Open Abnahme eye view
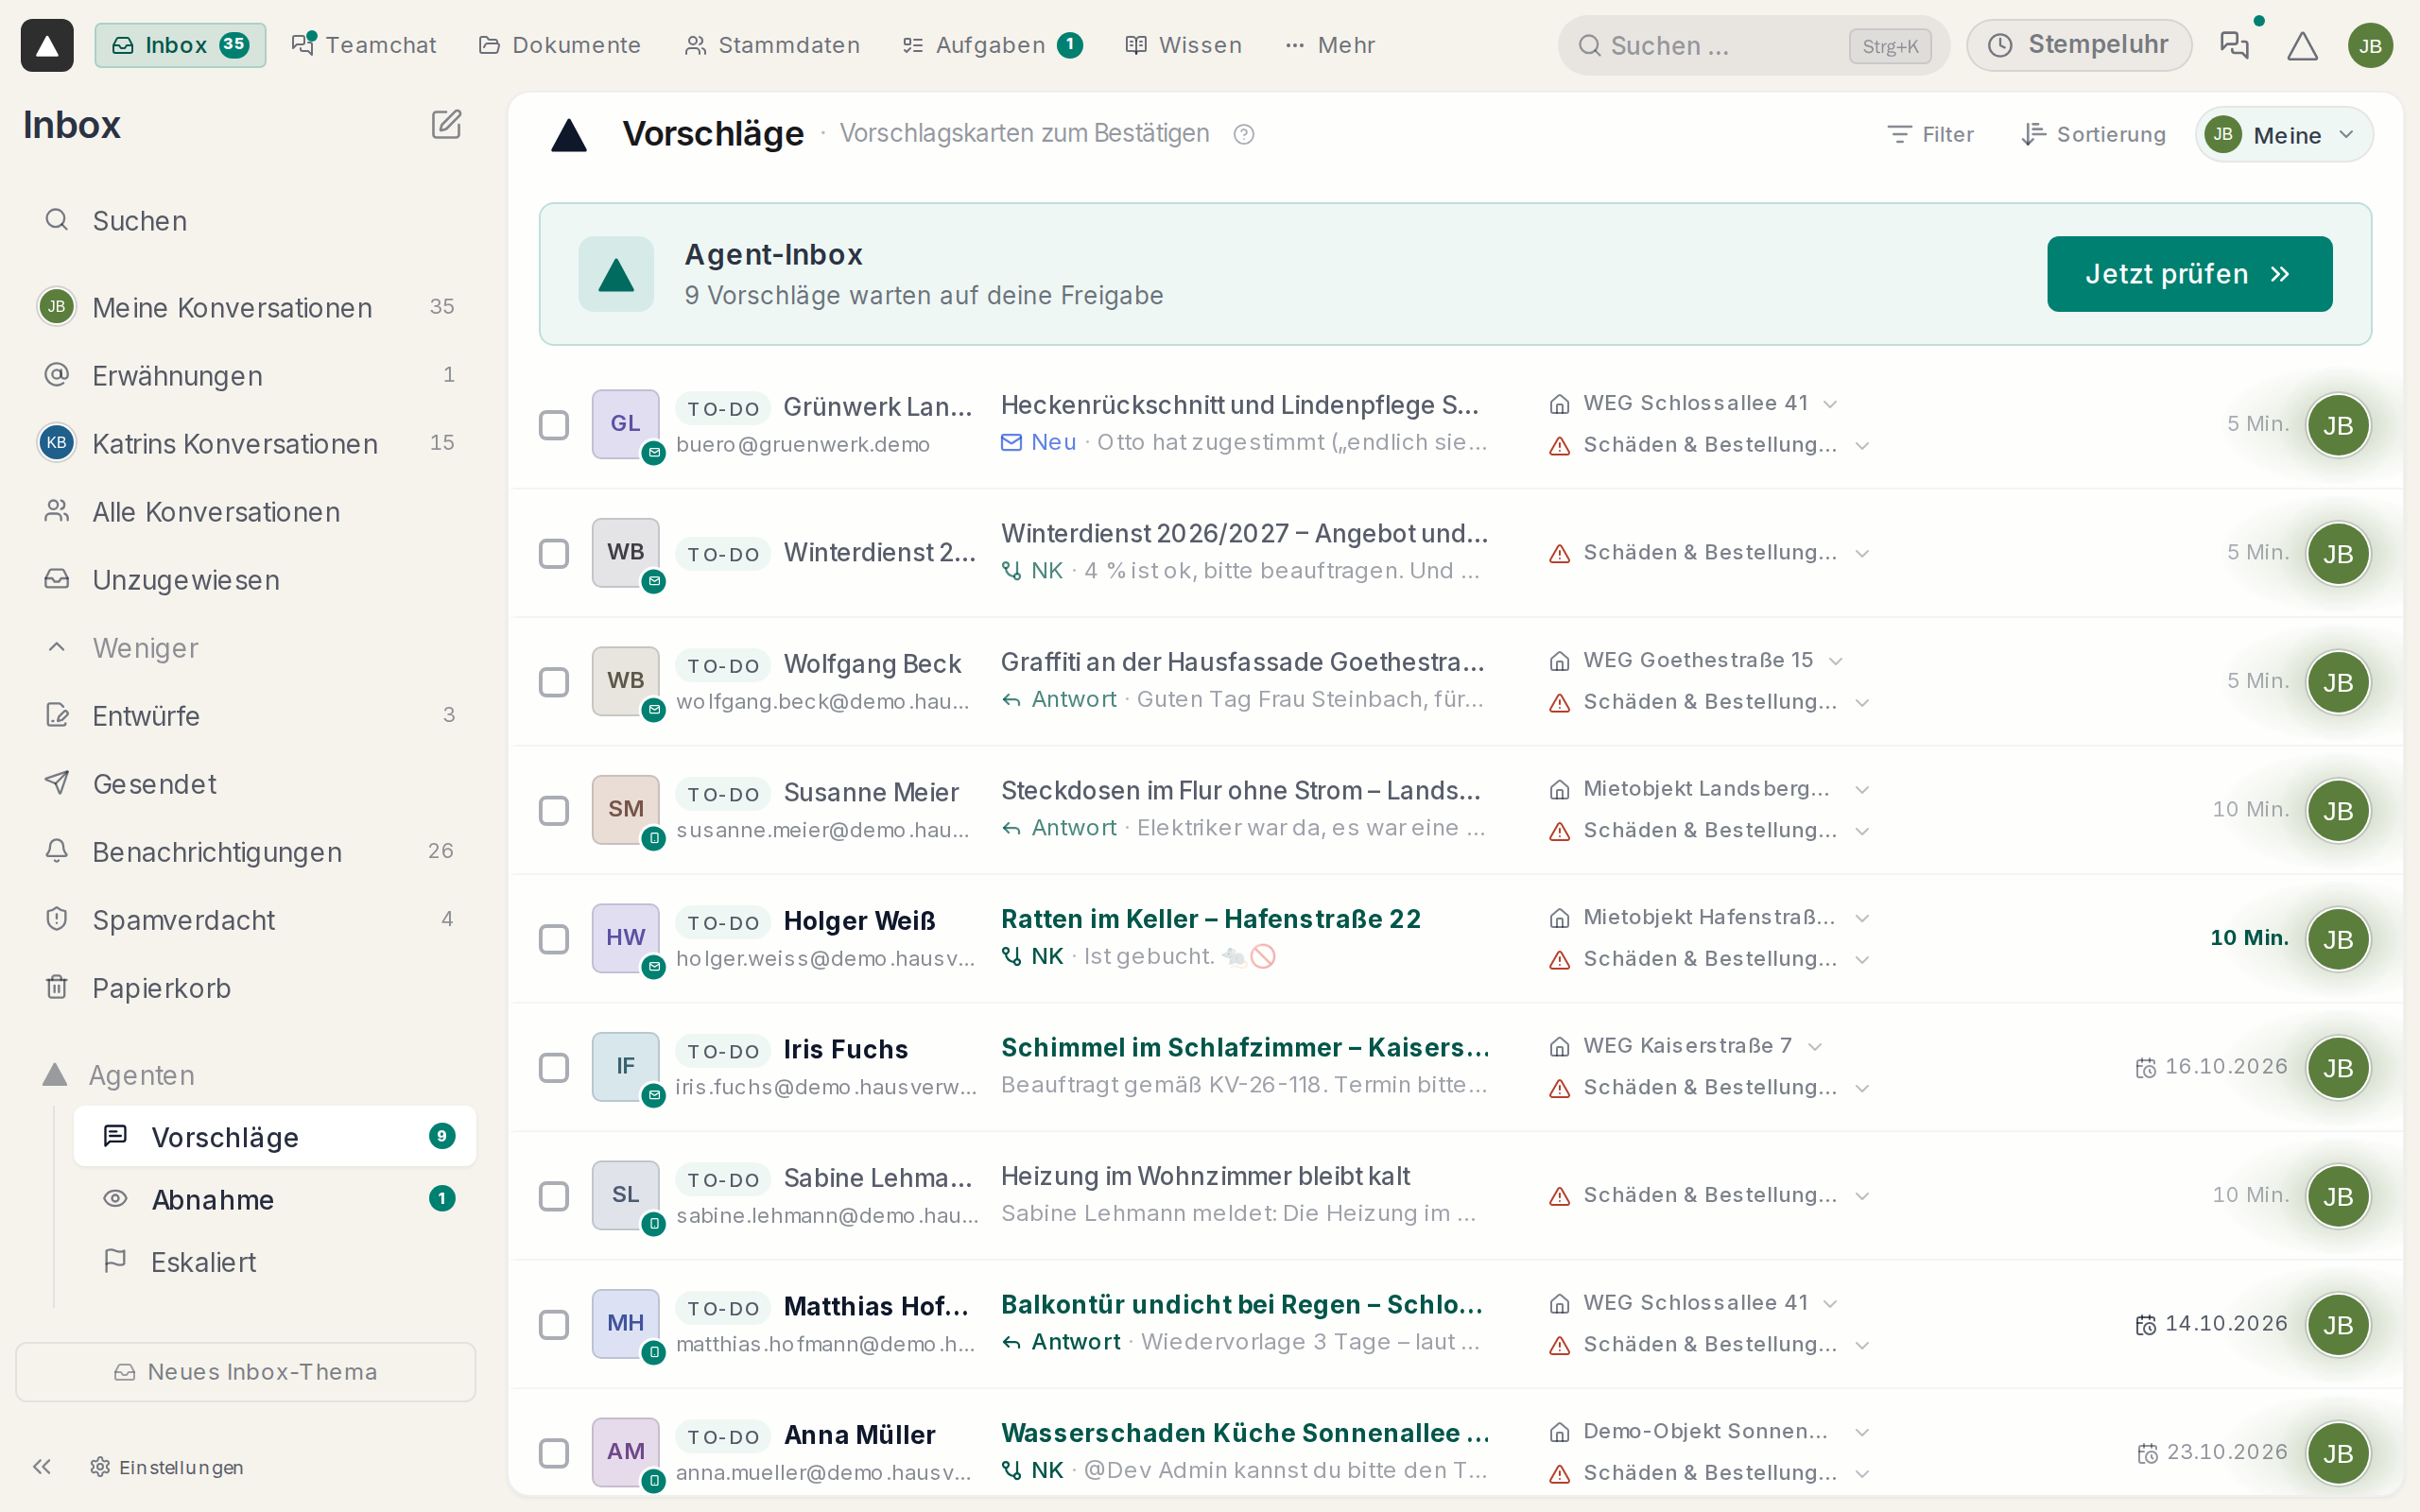Image resolution: width=2420 pixels, height=1512 pixels. pos(274,1198)
